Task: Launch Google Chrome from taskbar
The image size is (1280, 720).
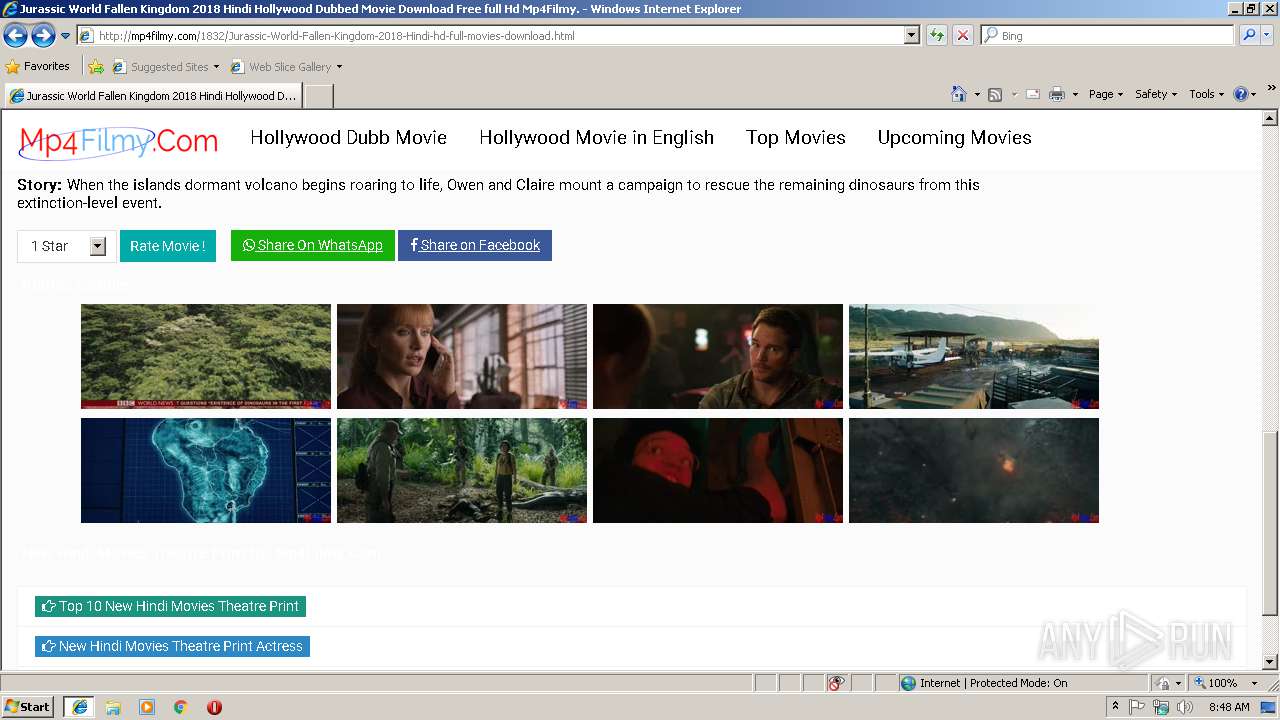Action: point(181,707)
